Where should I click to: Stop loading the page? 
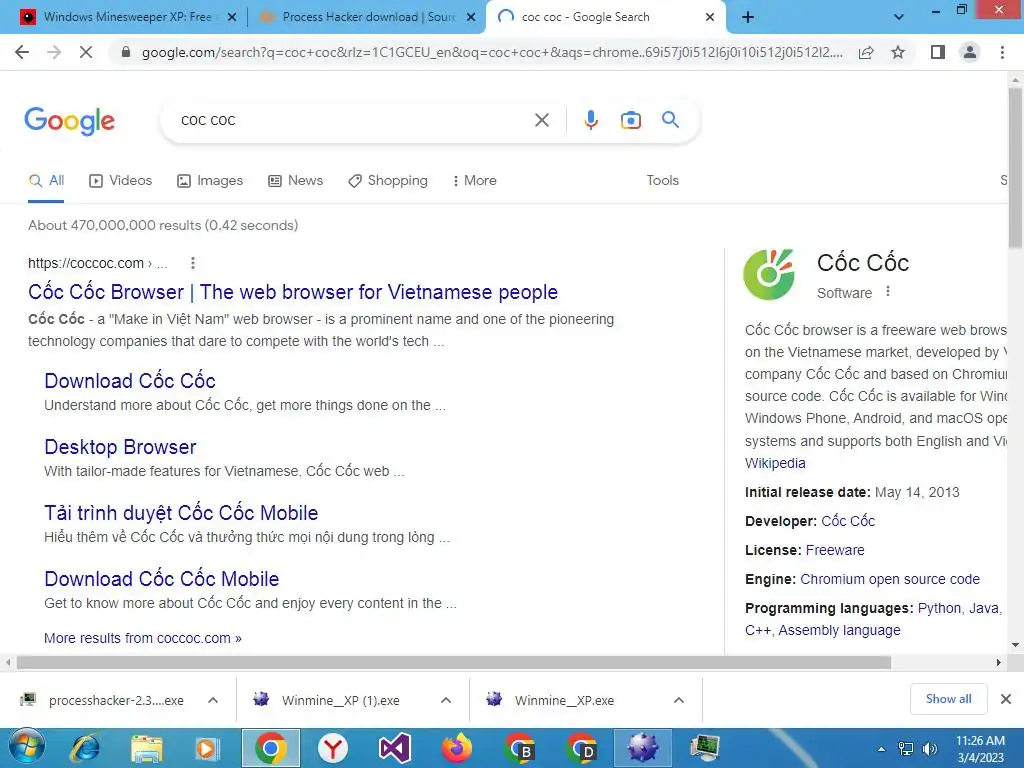coord(86,52)
